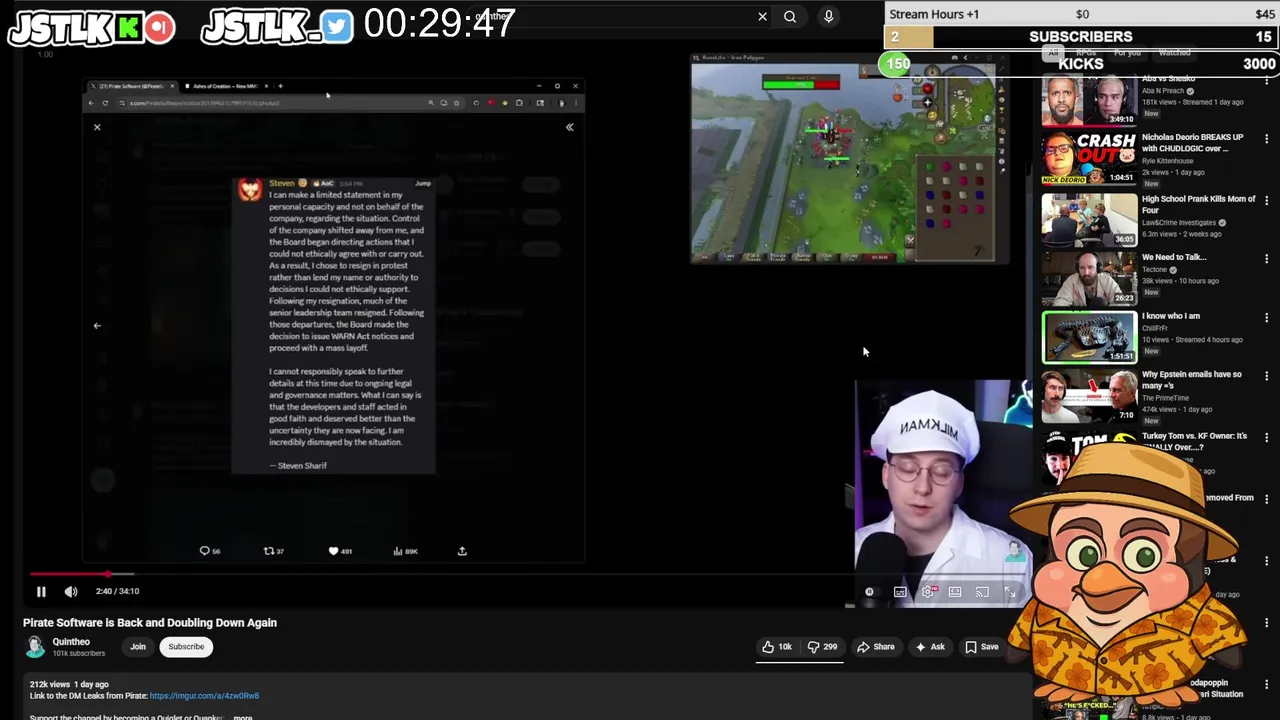Enter fullscreen with the player's fullscreen icon
The height and width of the screenshot is (720, 1280).
point(1010,592)
